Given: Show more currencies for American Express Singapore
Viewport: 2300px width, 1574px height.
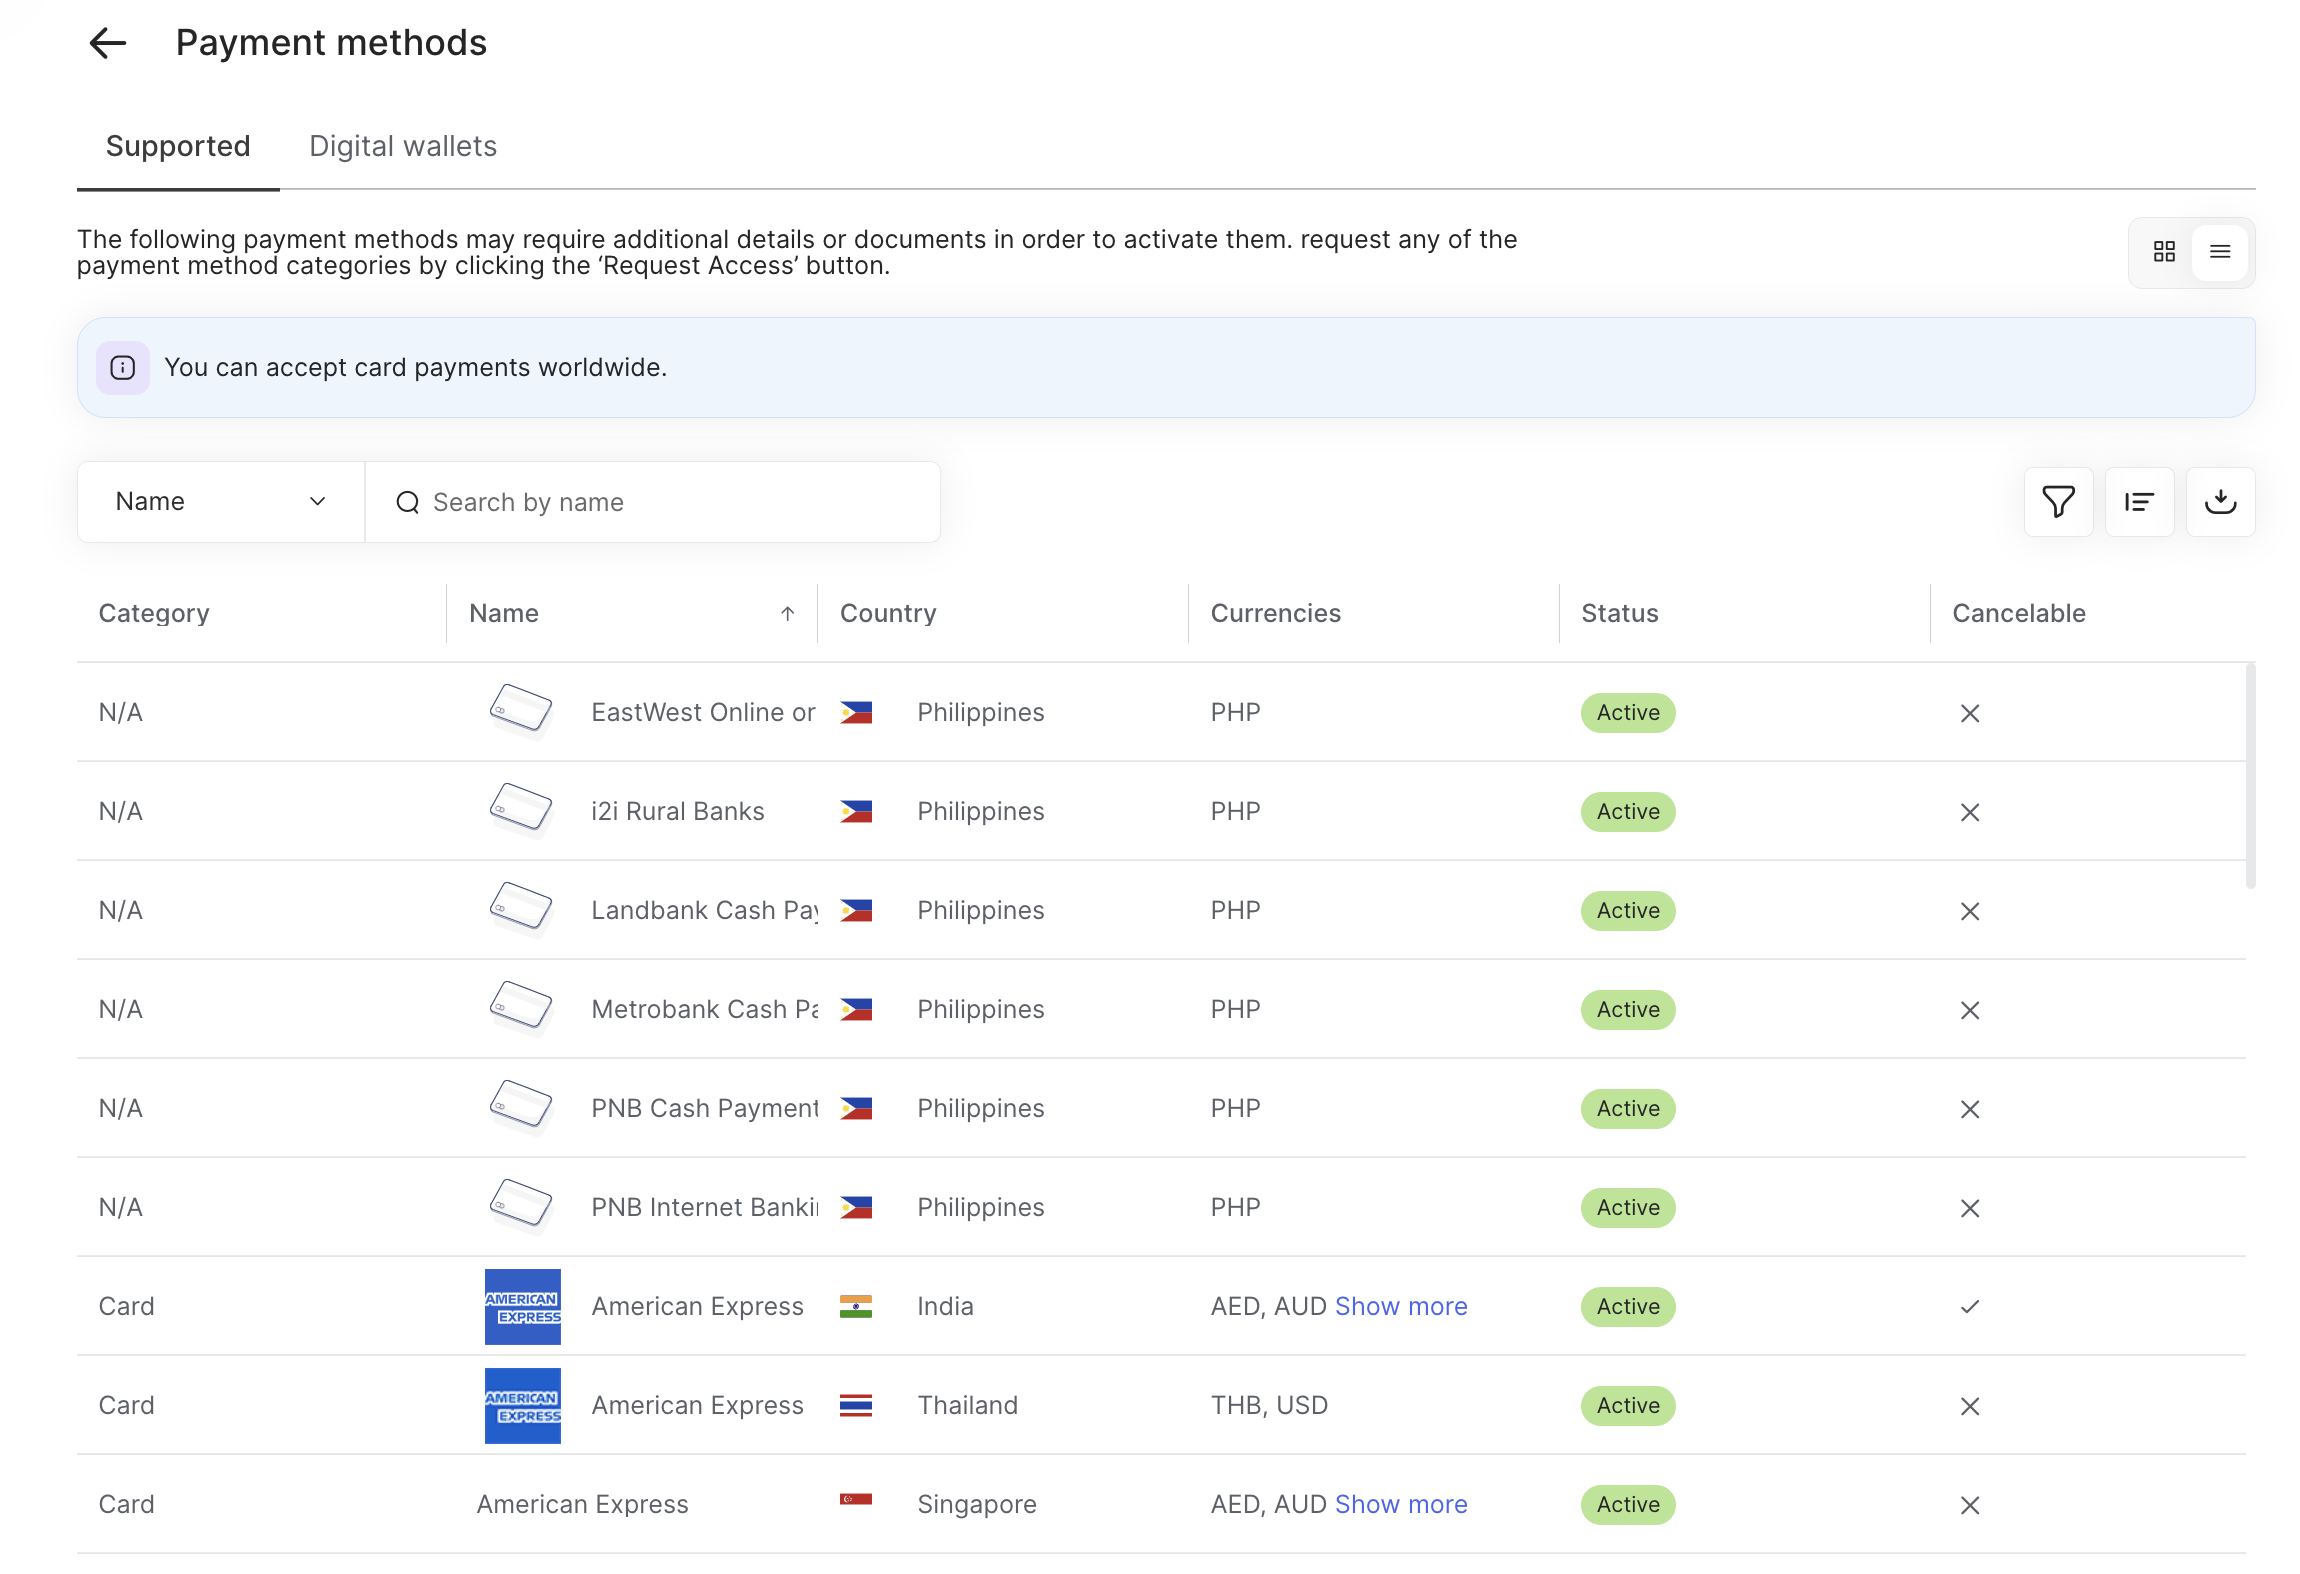Looking at the screenshot, I should tap(1401, 1505).
